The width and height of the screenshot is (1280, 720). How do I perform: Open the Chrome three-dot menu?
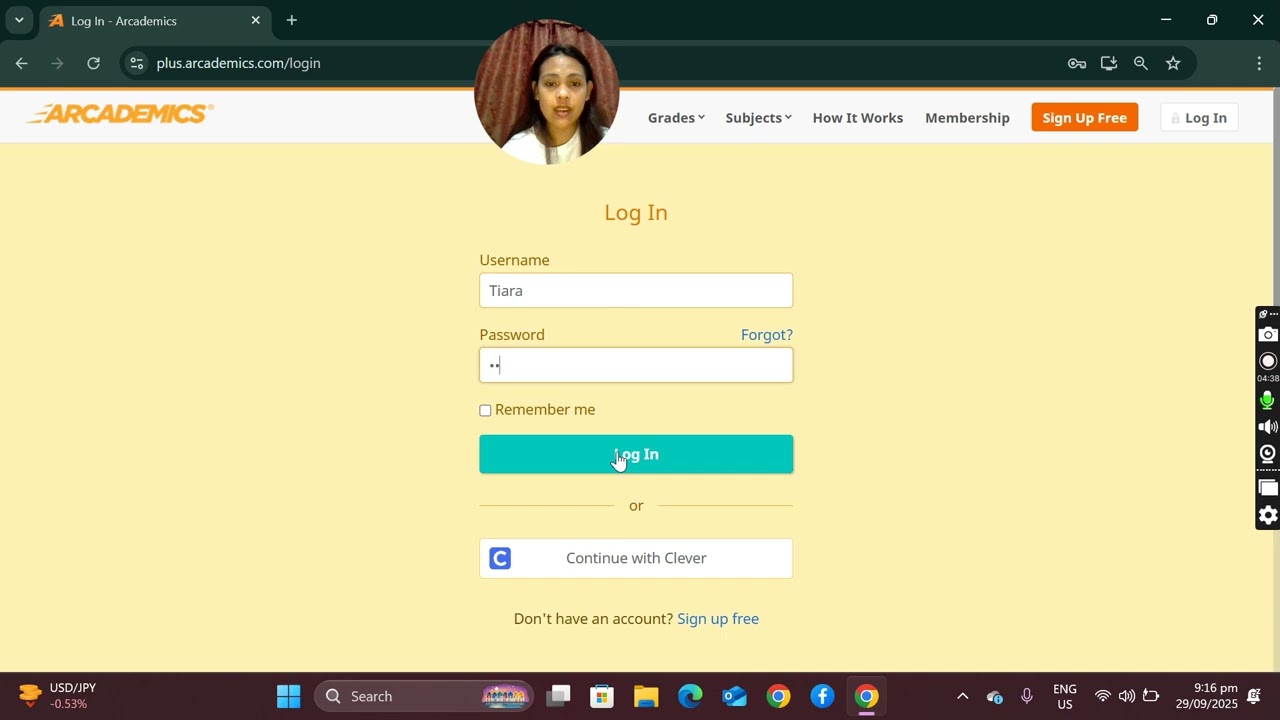(1259, 63)
